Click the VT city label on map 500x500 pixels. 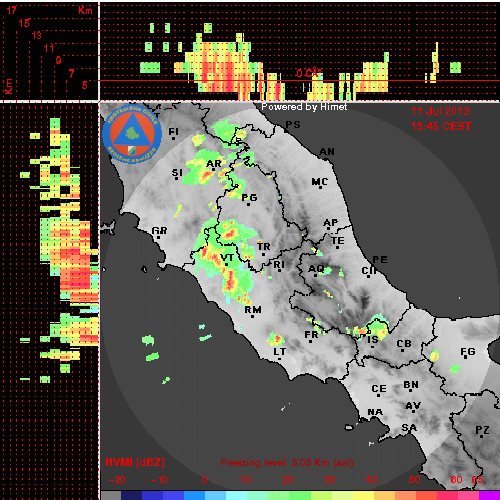click(x=227, y=258)
